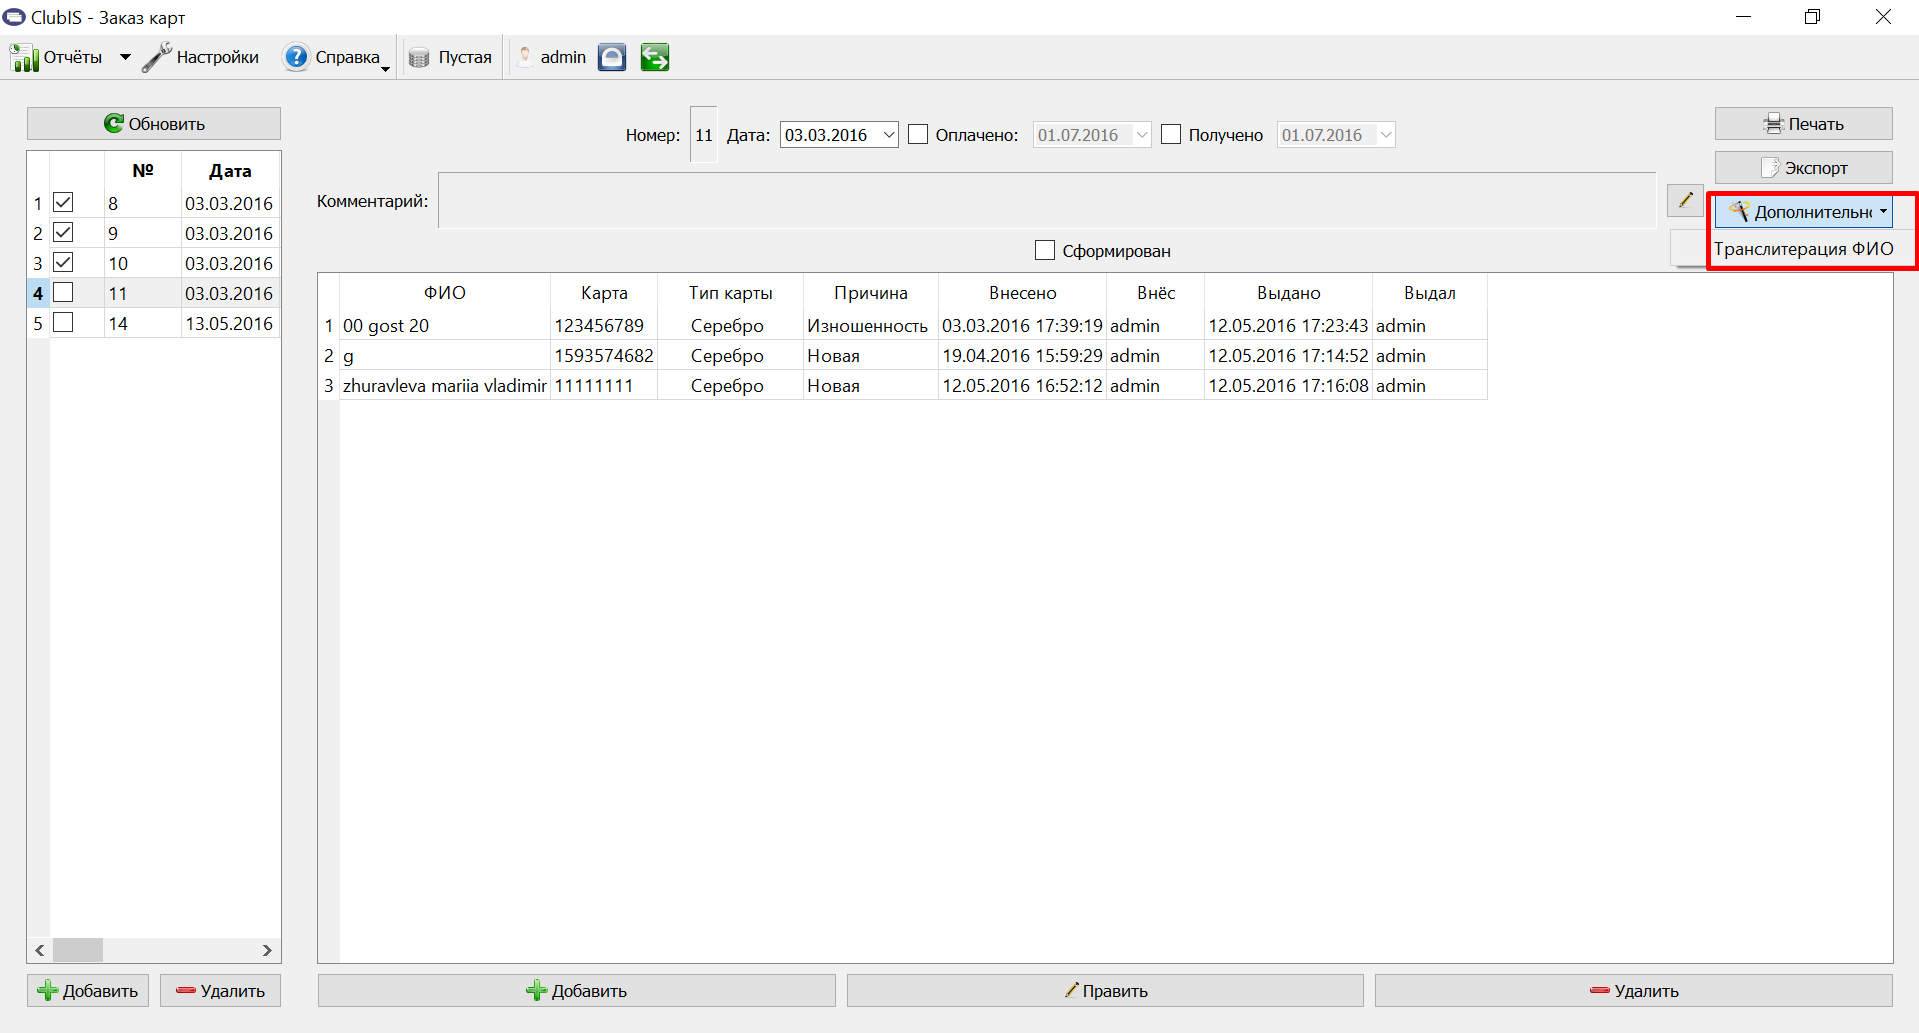Screen dimensions: 1919x1033
Task: Click card number 11111111 cell
Action: [x=604, y=386]
